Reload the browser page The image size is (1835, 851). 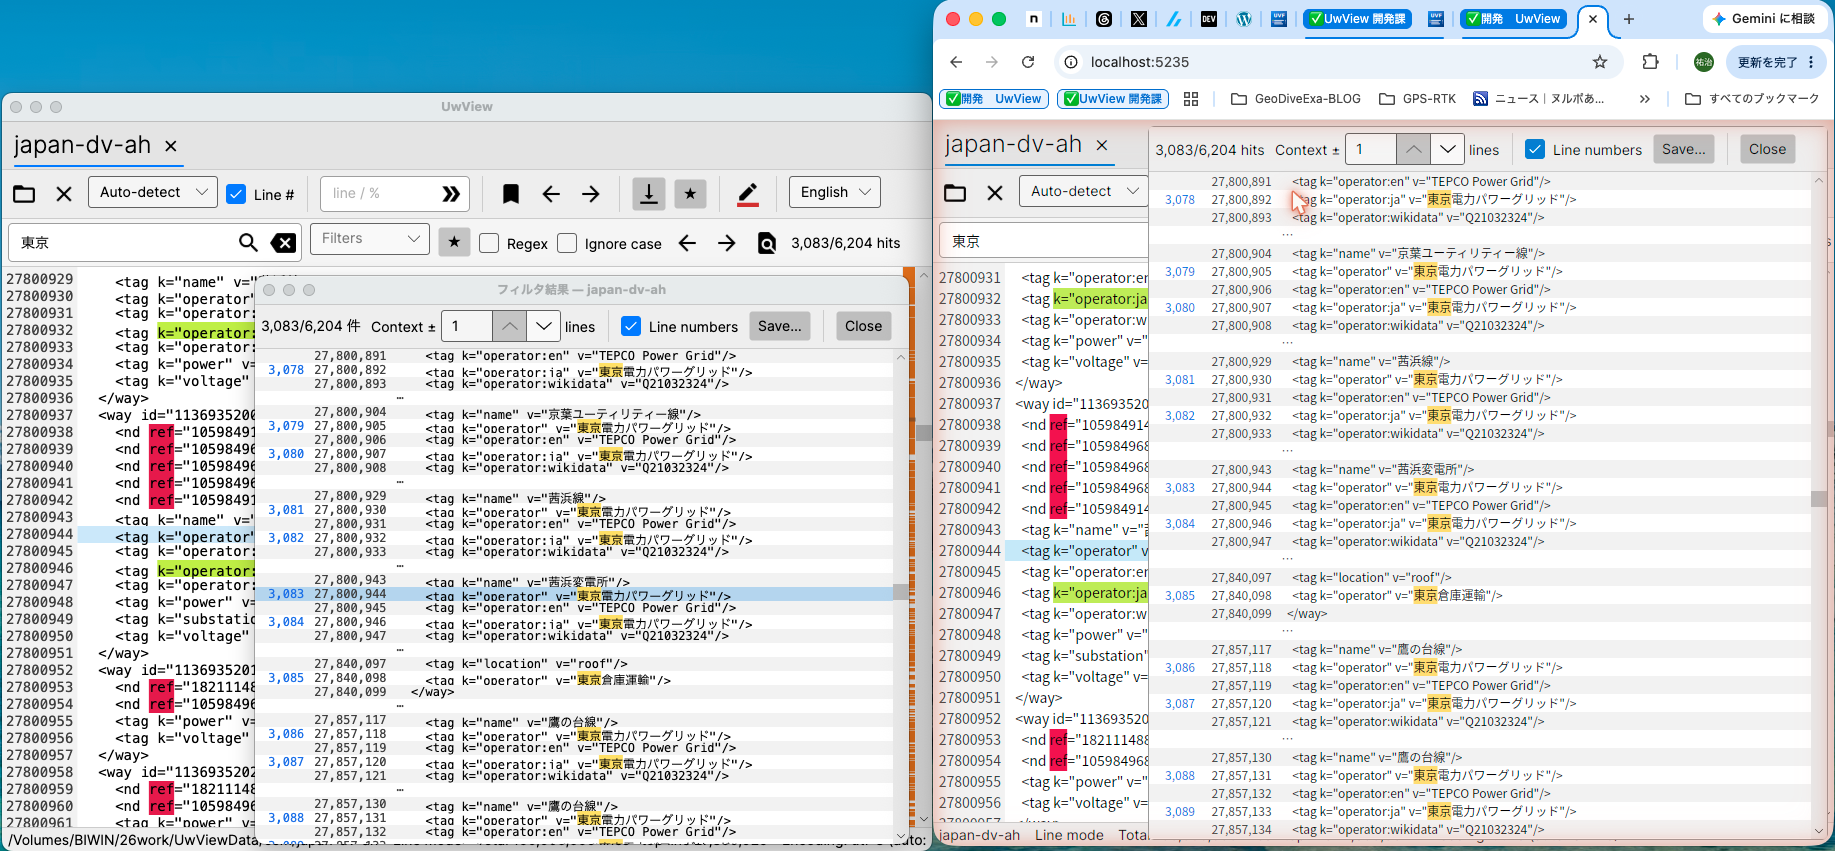(x=1028, y=62)
